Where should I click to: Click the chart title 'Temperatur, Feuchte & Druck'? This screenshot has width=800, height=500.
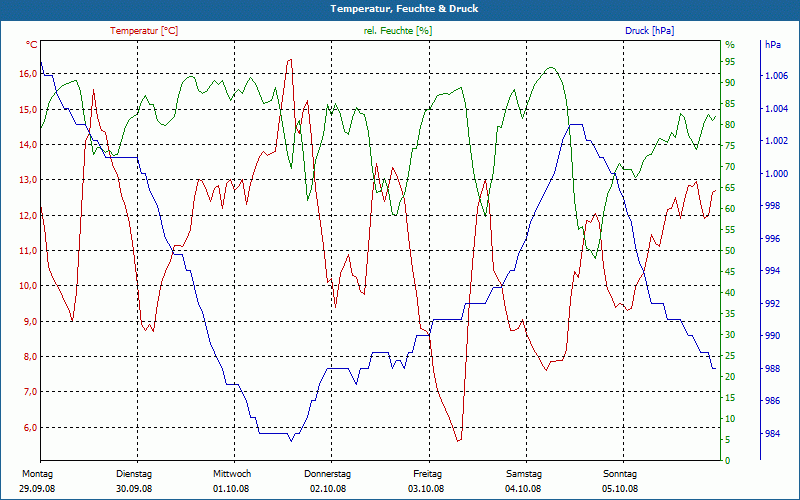click(404, 9)
